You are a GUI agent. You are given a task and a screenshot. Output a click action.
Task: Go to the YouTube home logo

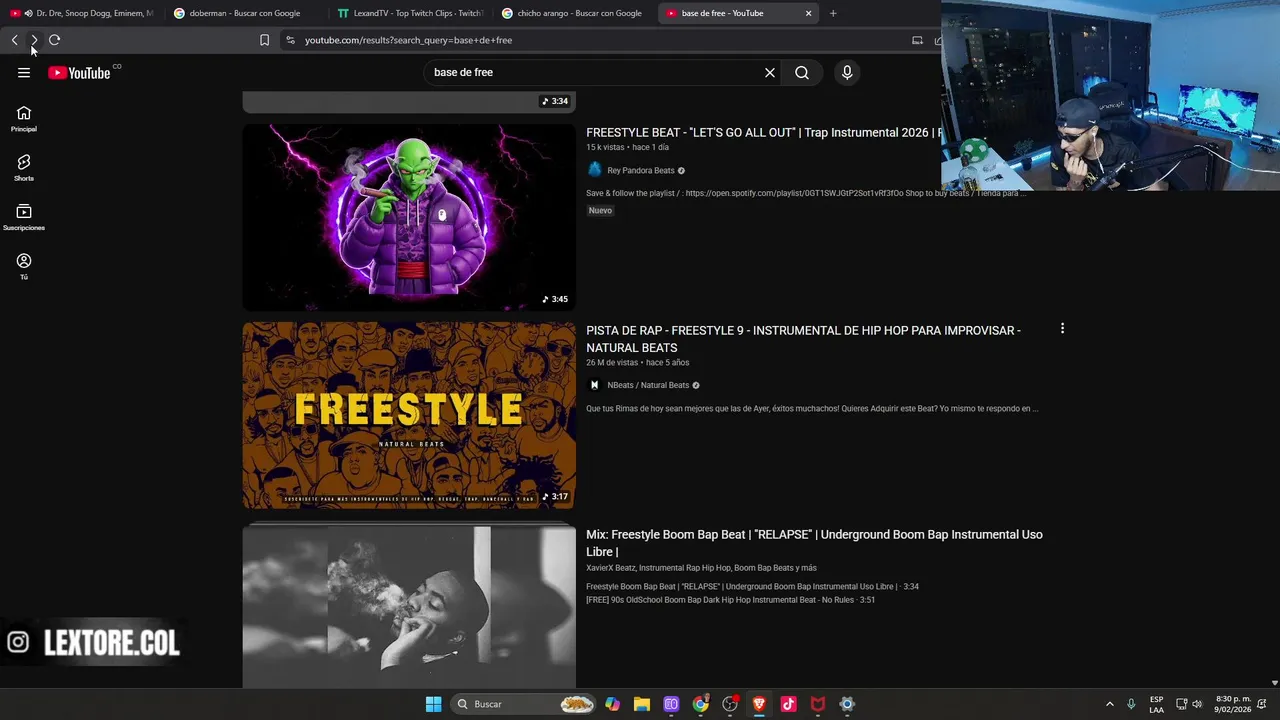[79, 72]
